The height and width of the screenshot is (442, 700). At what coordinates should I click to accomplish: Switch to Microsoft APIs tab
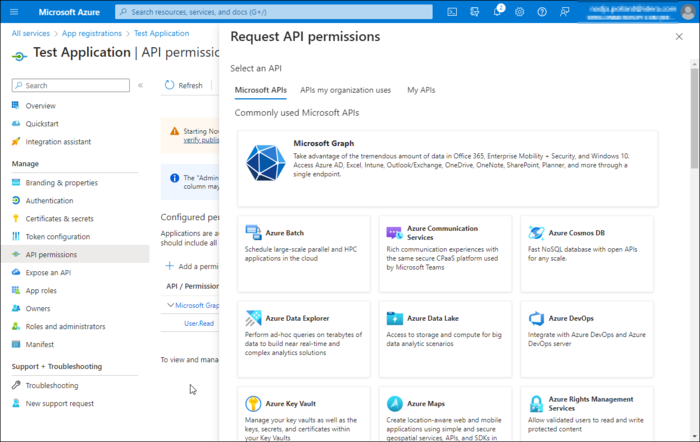[x=261, y=90]
